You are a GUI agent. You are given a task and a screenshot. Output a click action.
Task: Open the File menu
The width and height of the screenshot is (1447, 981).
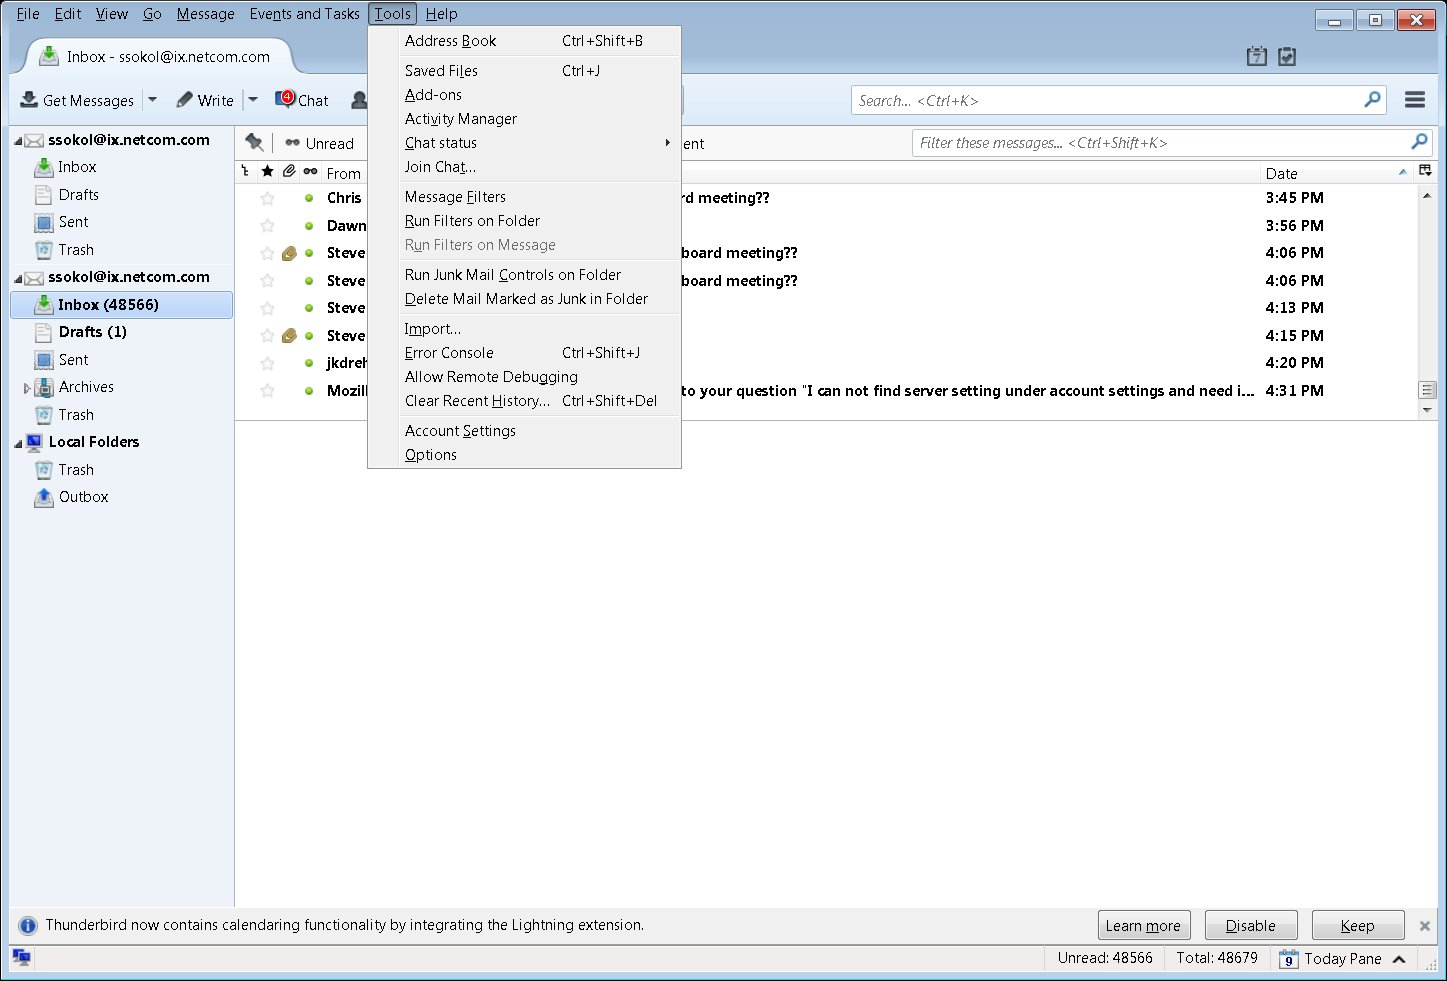click(x=28, y=14)
